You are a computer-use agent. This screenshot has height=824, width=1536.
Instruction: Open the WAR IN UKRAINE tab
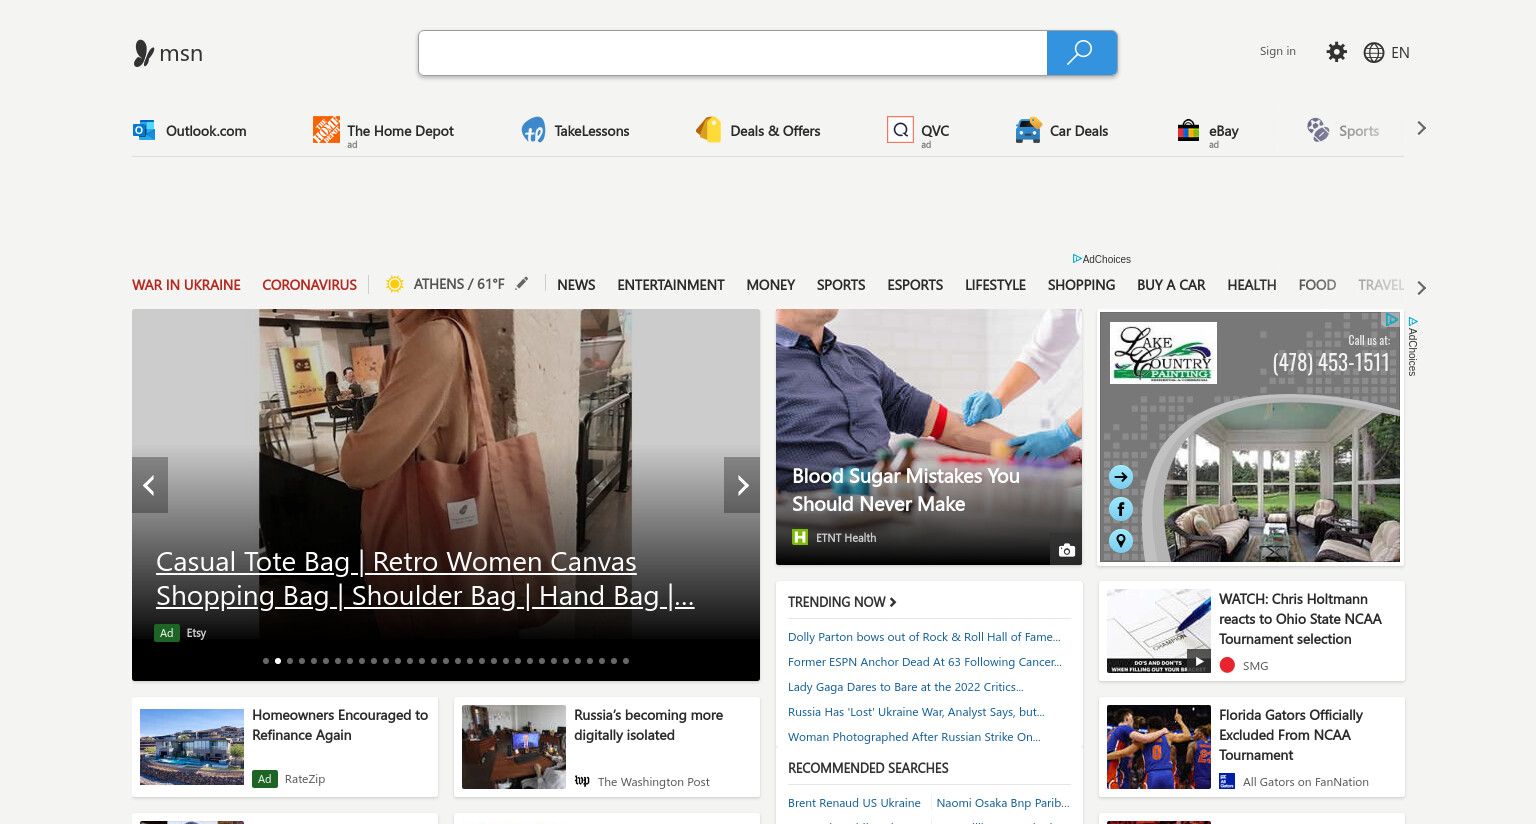tap(186, 285)
